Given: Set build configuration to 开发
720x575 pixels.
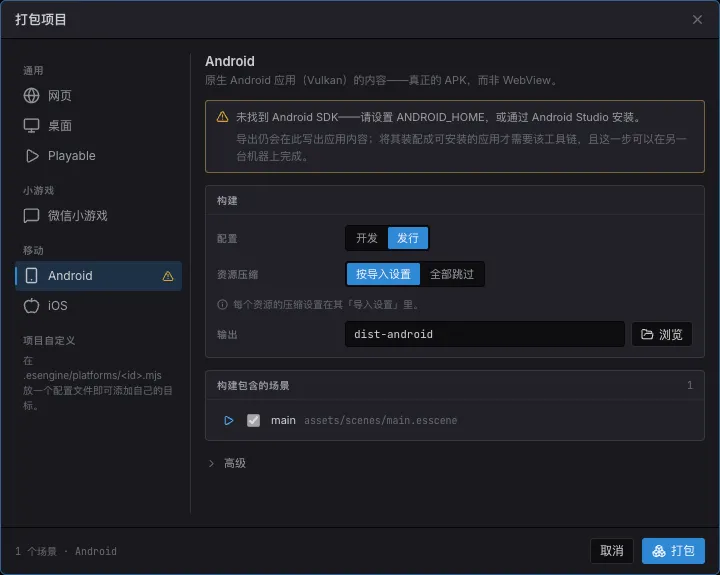Looking at the screenshot, I should pos(367,238).
